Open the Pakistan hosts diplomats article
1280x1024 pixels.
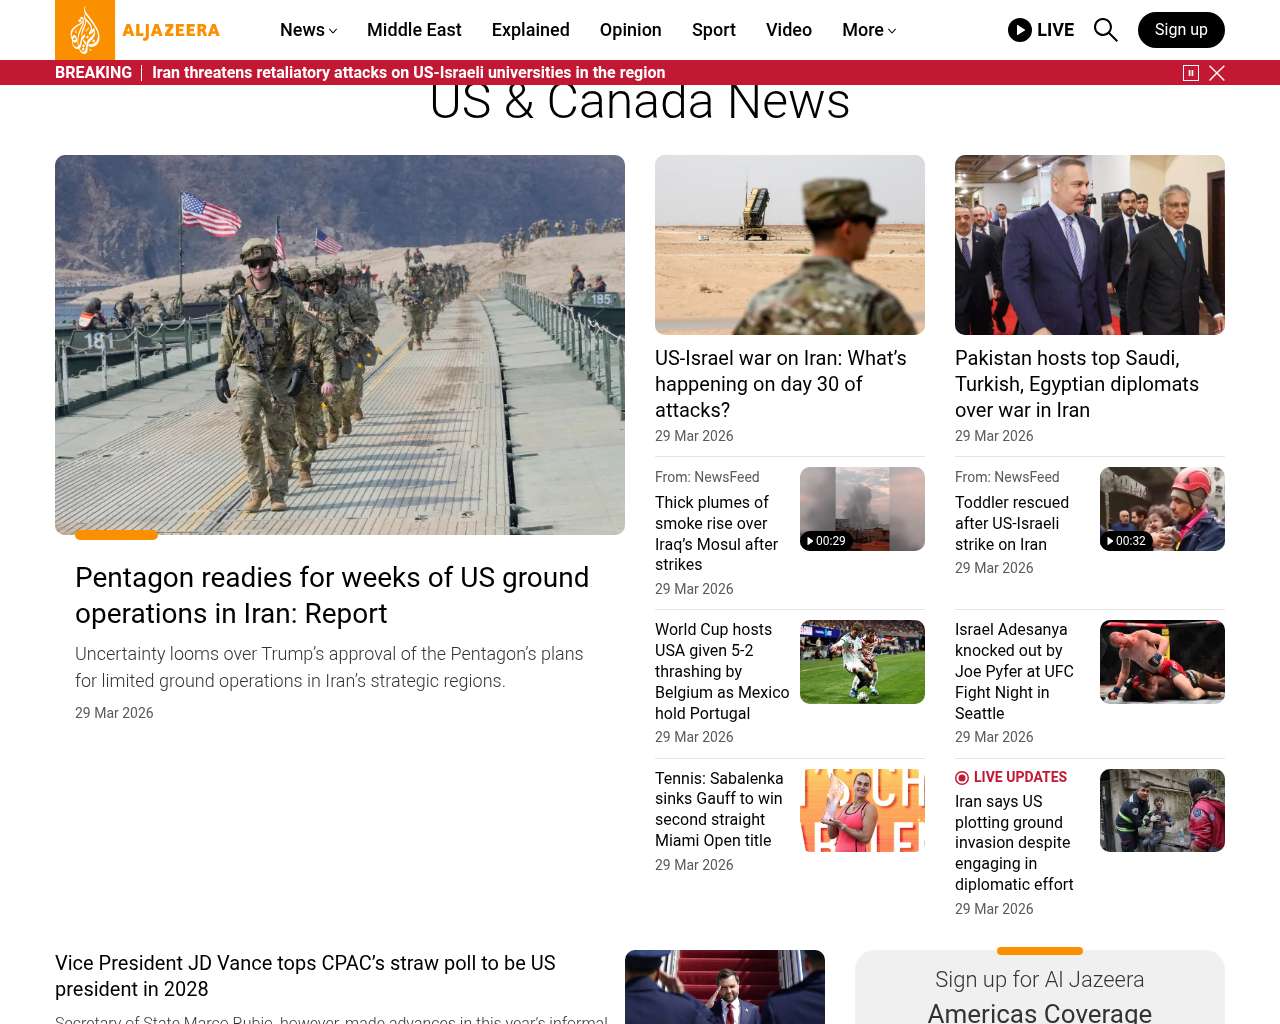tap(1076, 384)
